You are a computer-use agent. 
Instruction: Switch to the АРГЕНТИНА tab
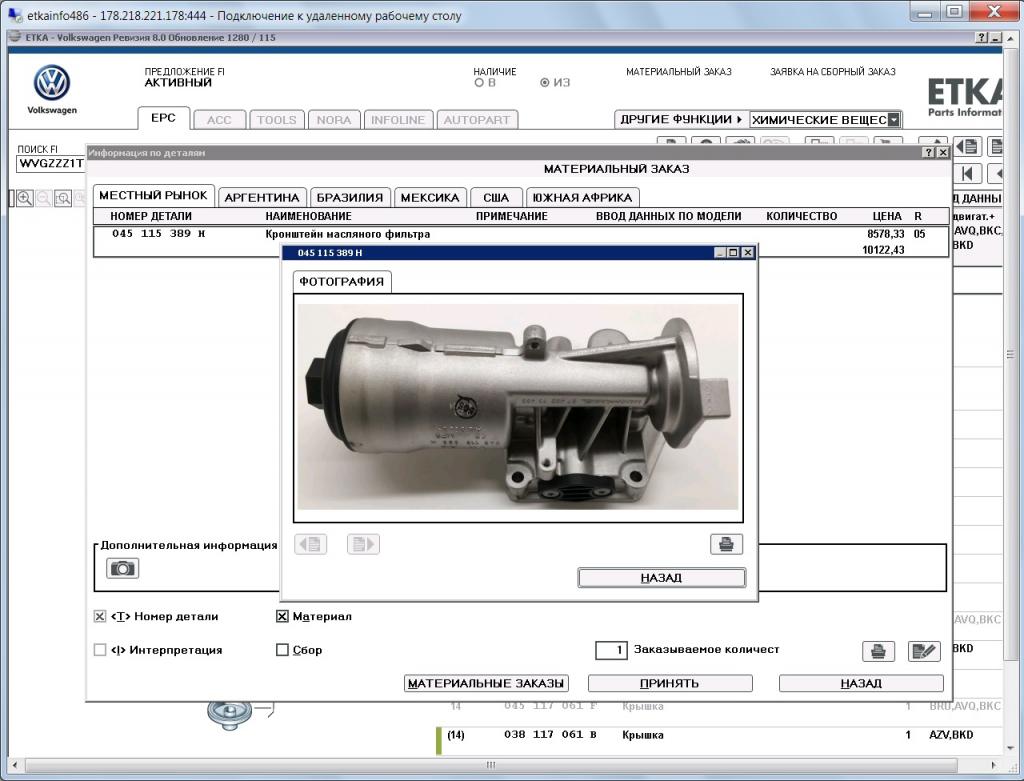(x=262, y=197)
